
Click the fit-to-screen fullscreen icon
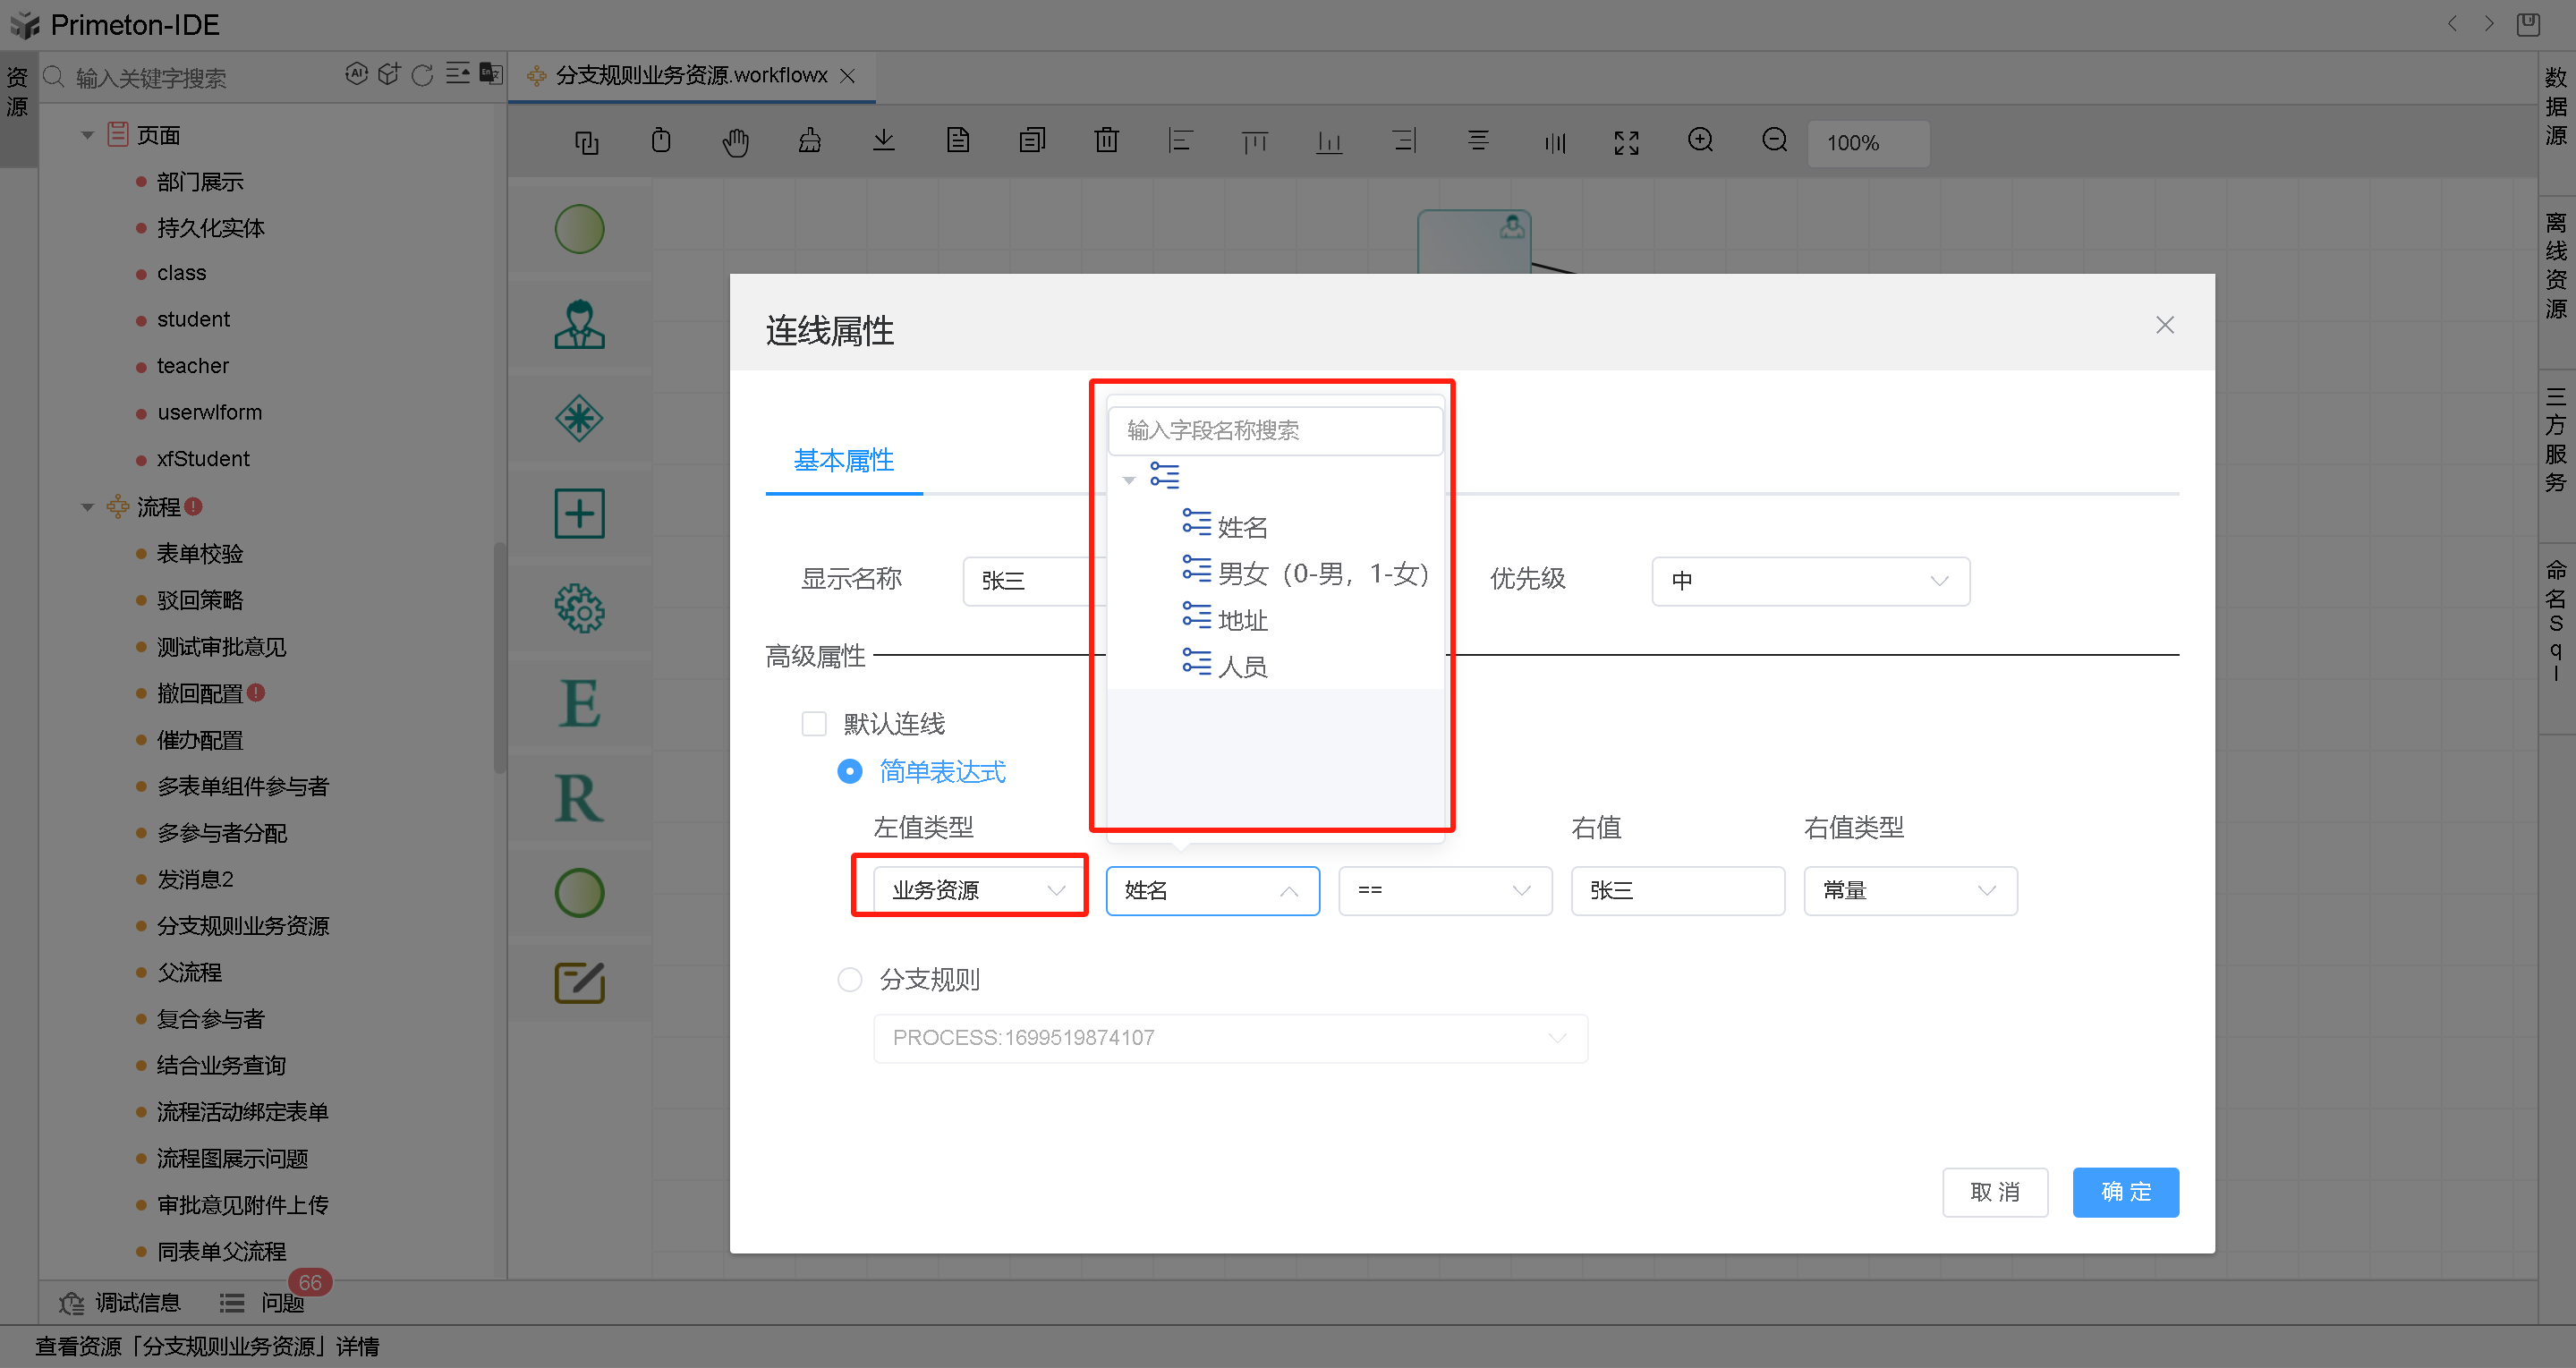click(1626, 142)
